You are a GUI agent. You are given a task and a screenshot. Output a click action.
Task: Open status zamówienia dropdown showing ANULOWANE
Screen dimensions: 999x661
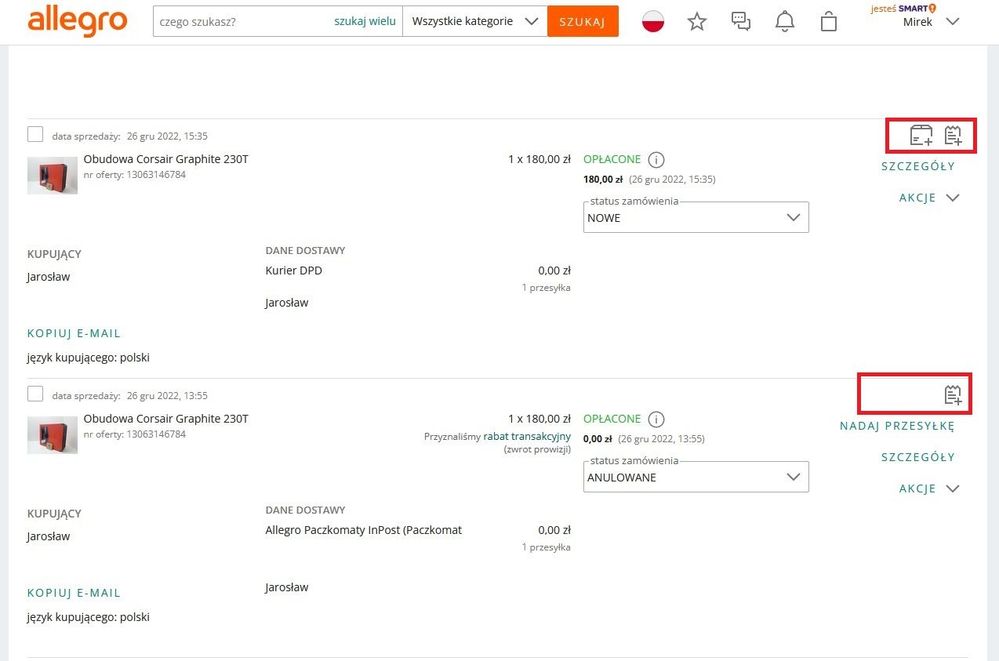[x=696, y=477]
